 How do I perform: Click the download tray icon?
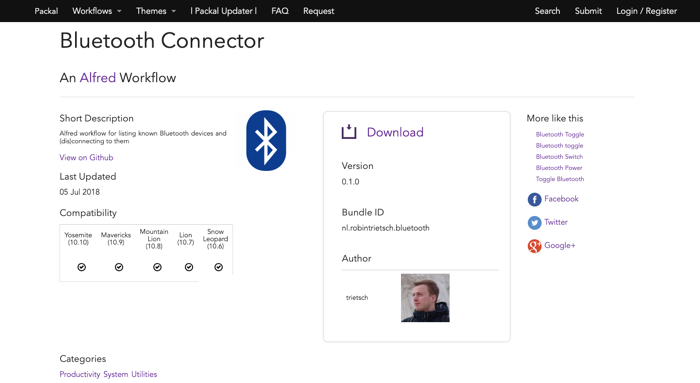tap(349, 132)
